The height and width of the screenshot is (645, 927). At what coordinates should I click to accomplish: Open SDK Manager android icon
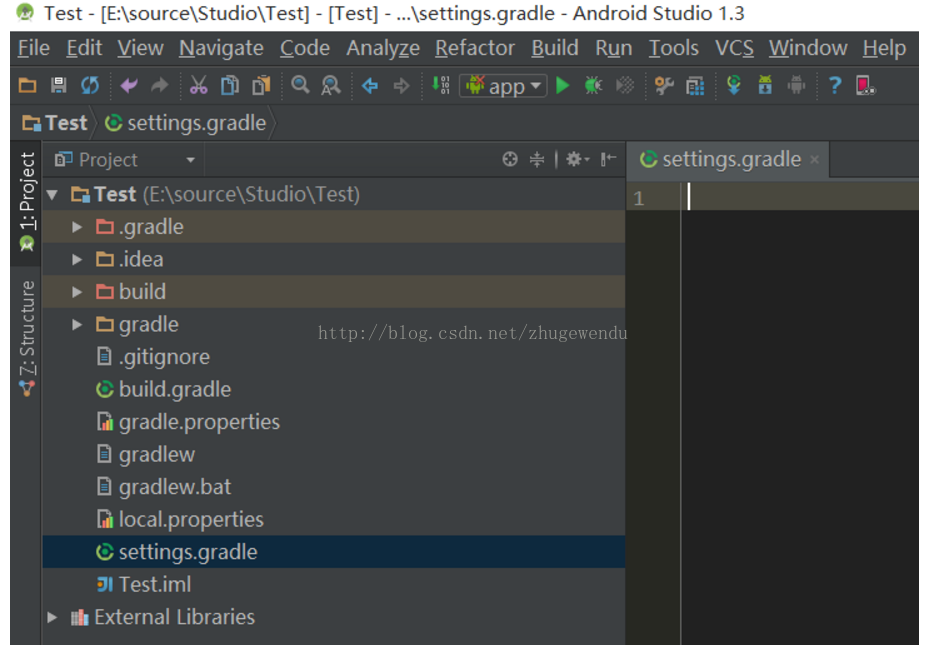796,86
